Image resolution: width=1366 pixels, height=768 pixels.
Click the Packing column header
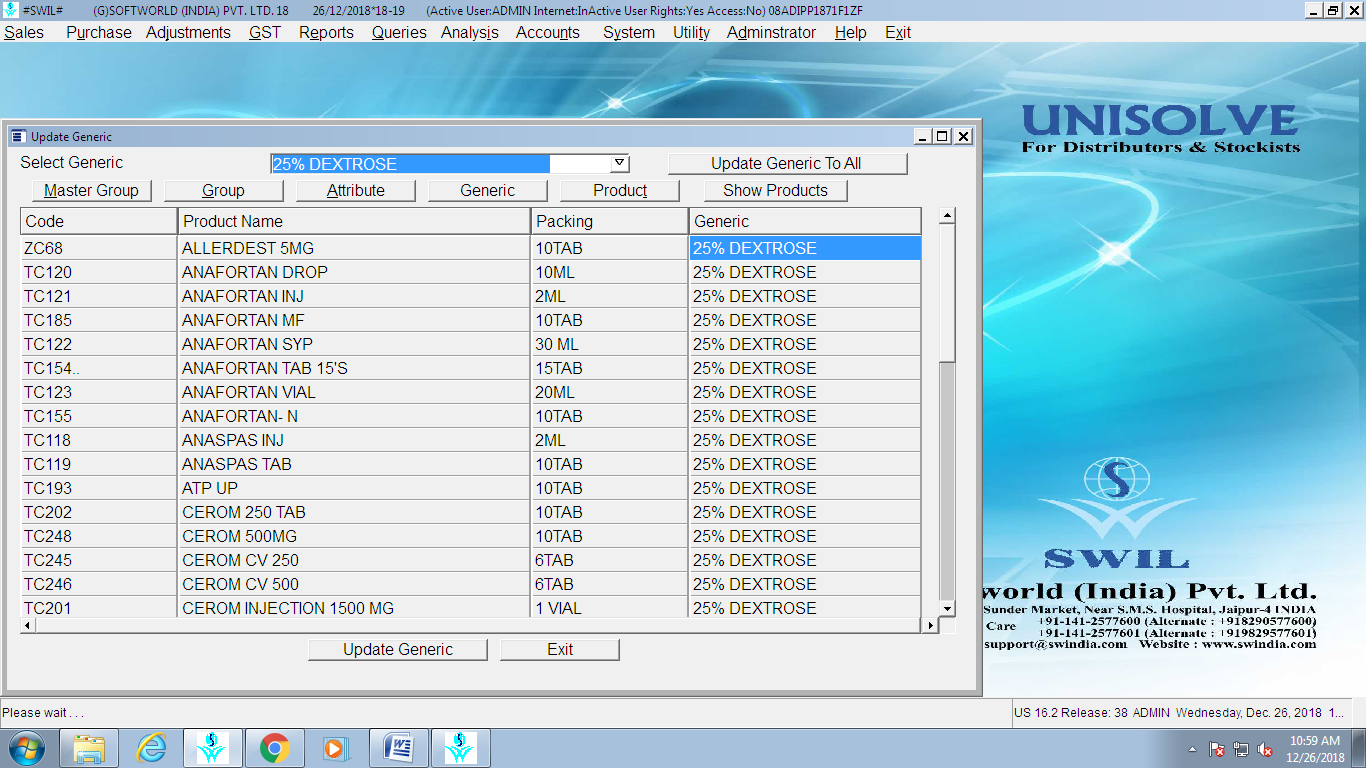tap(610, 221)
